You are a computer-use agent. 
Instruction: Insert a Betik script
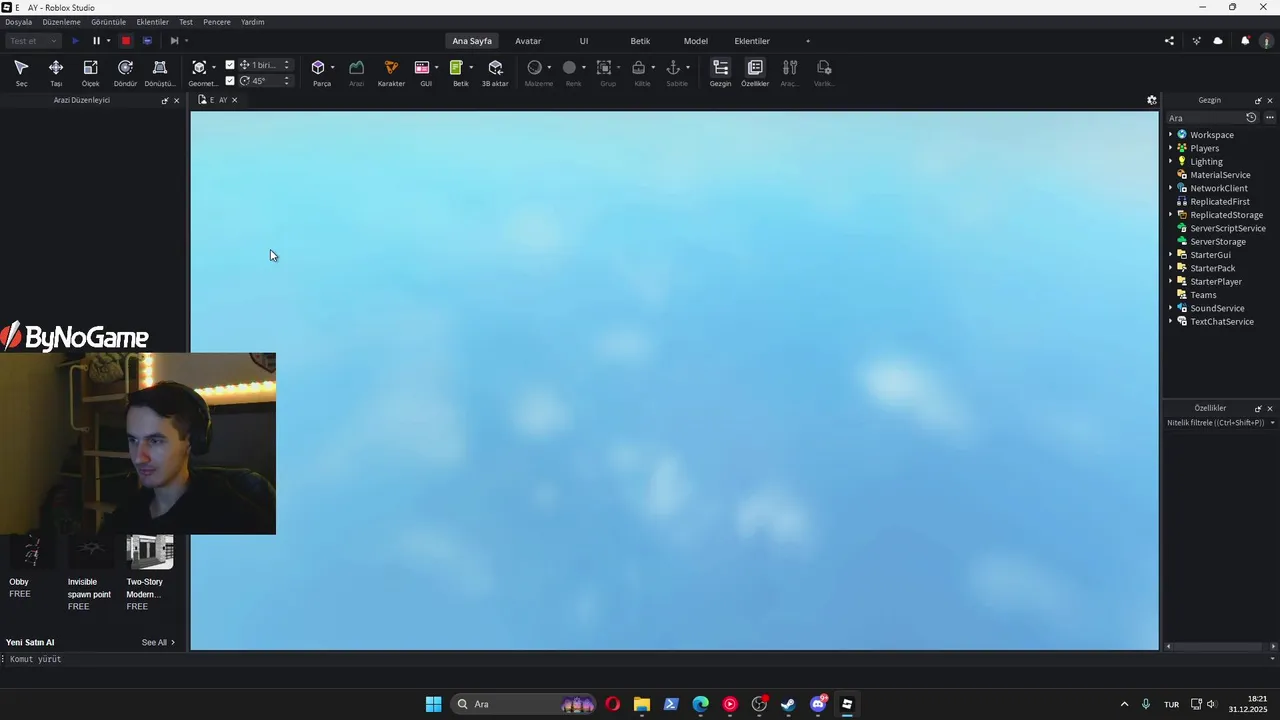(x=457, y=72)
